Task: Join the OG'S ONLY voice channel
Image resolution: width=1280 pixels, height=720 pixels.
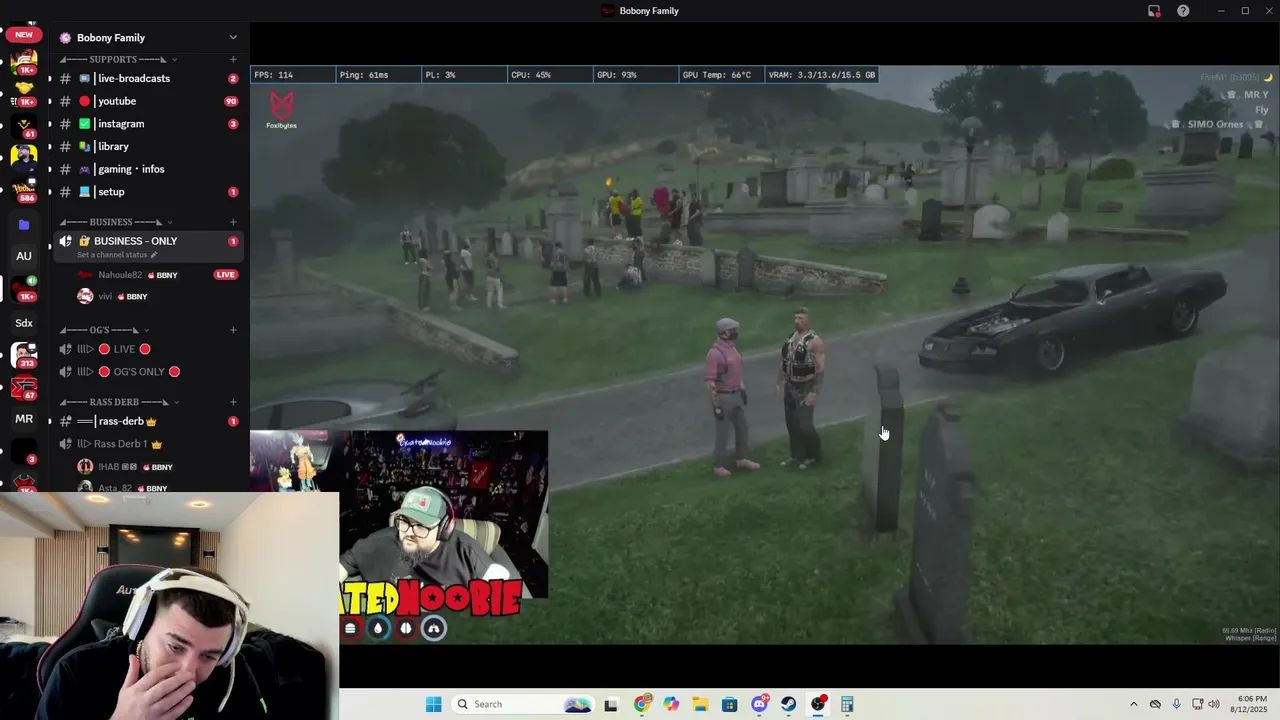Action: pyautogui.click(x=148, y=372)
